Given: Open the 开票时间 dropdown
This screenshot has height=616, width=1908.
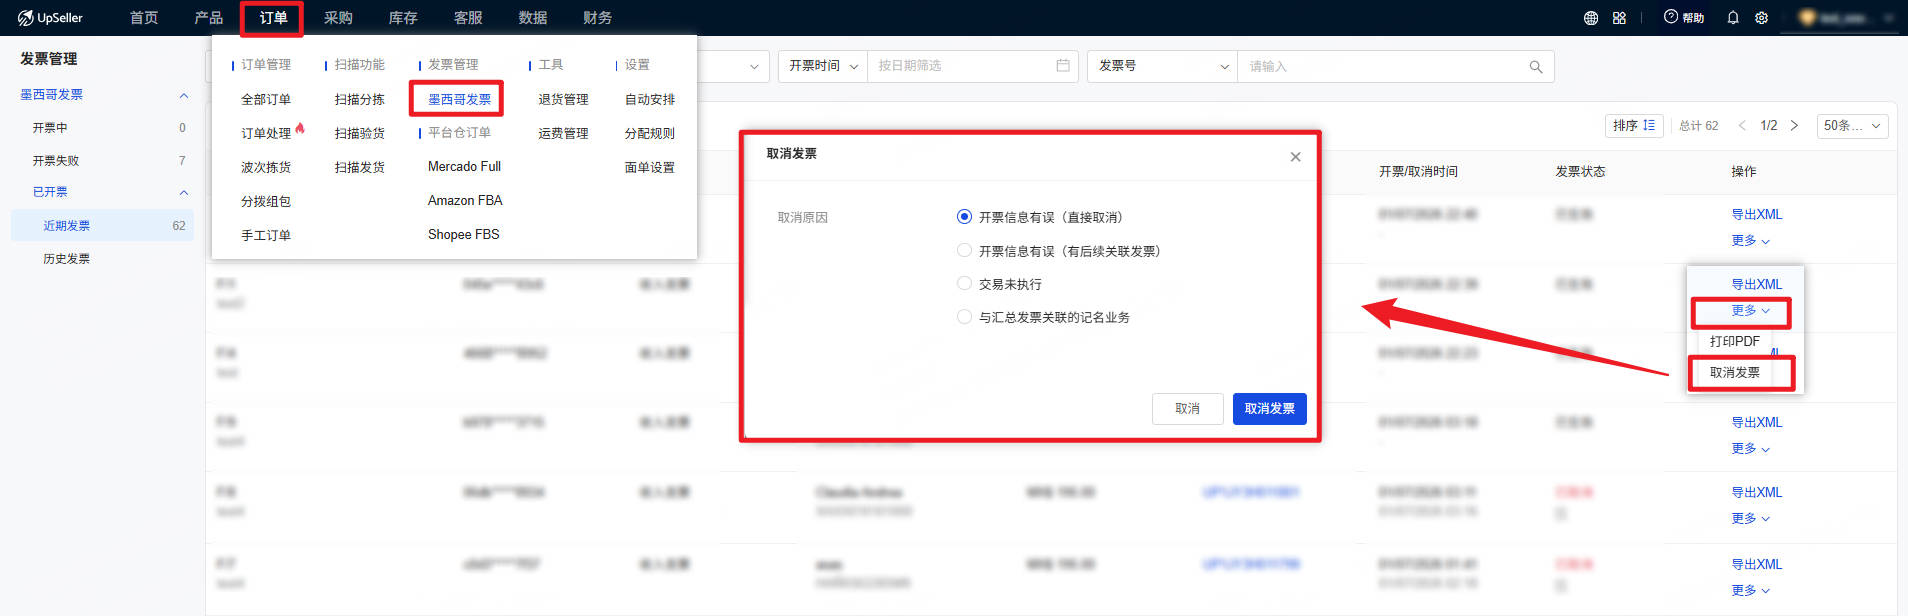Looking at the screenshot, I should coord(823,66).
